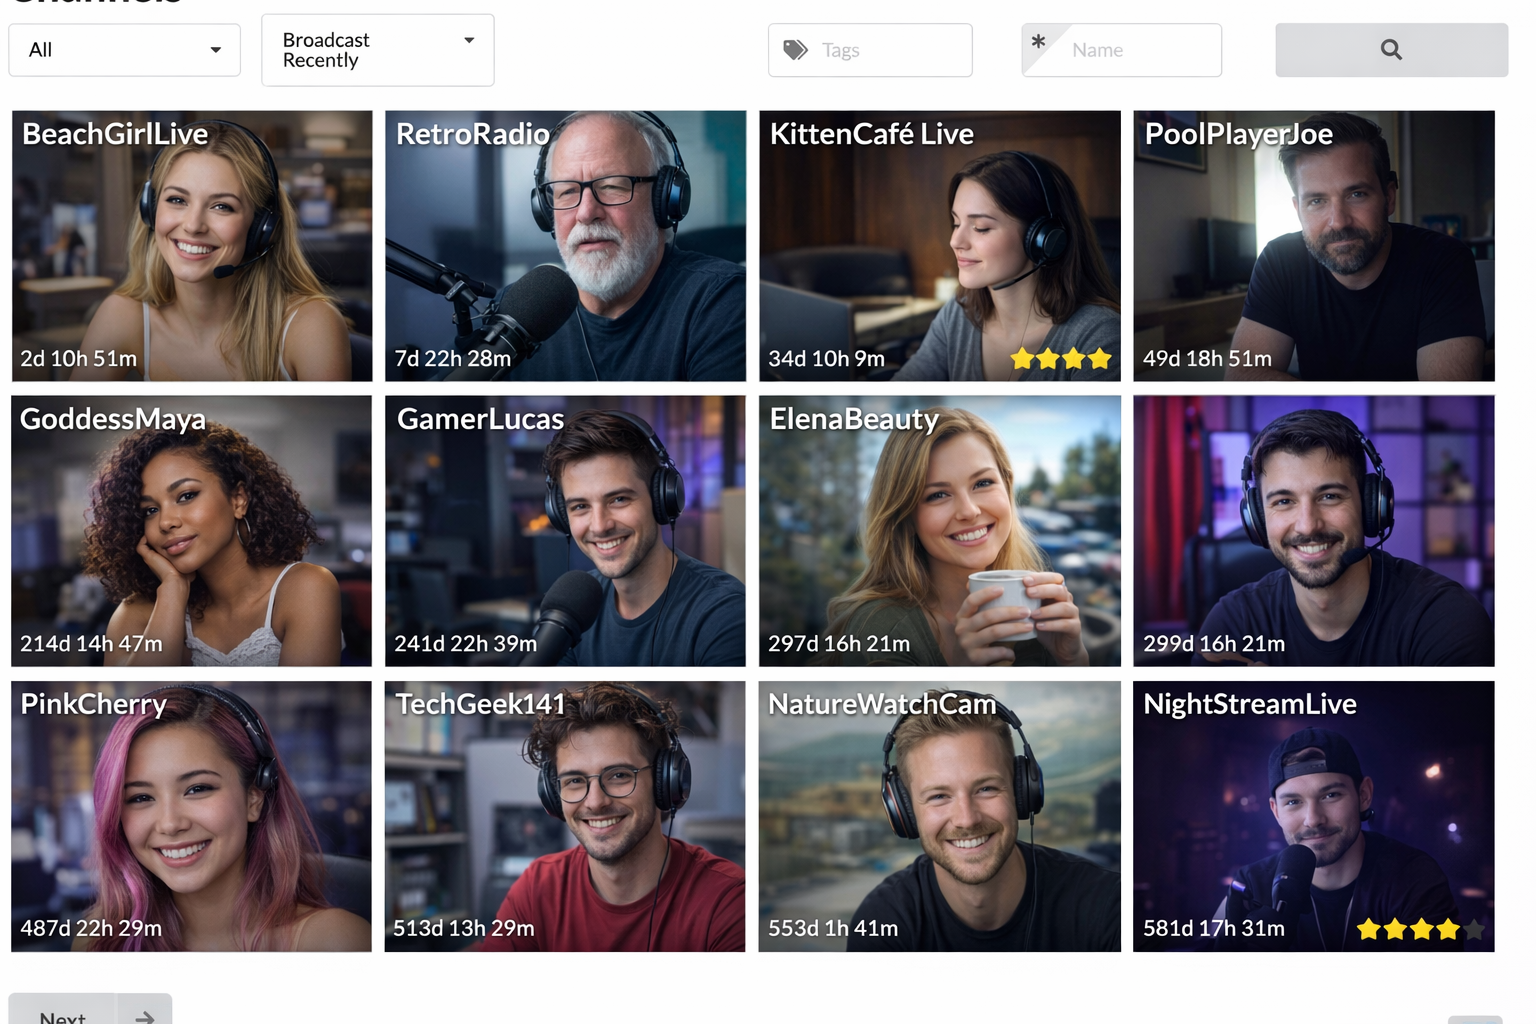Click the tag icon in Tags field
This screenshot has width=1536, height=1024.
tap(795, 50)
